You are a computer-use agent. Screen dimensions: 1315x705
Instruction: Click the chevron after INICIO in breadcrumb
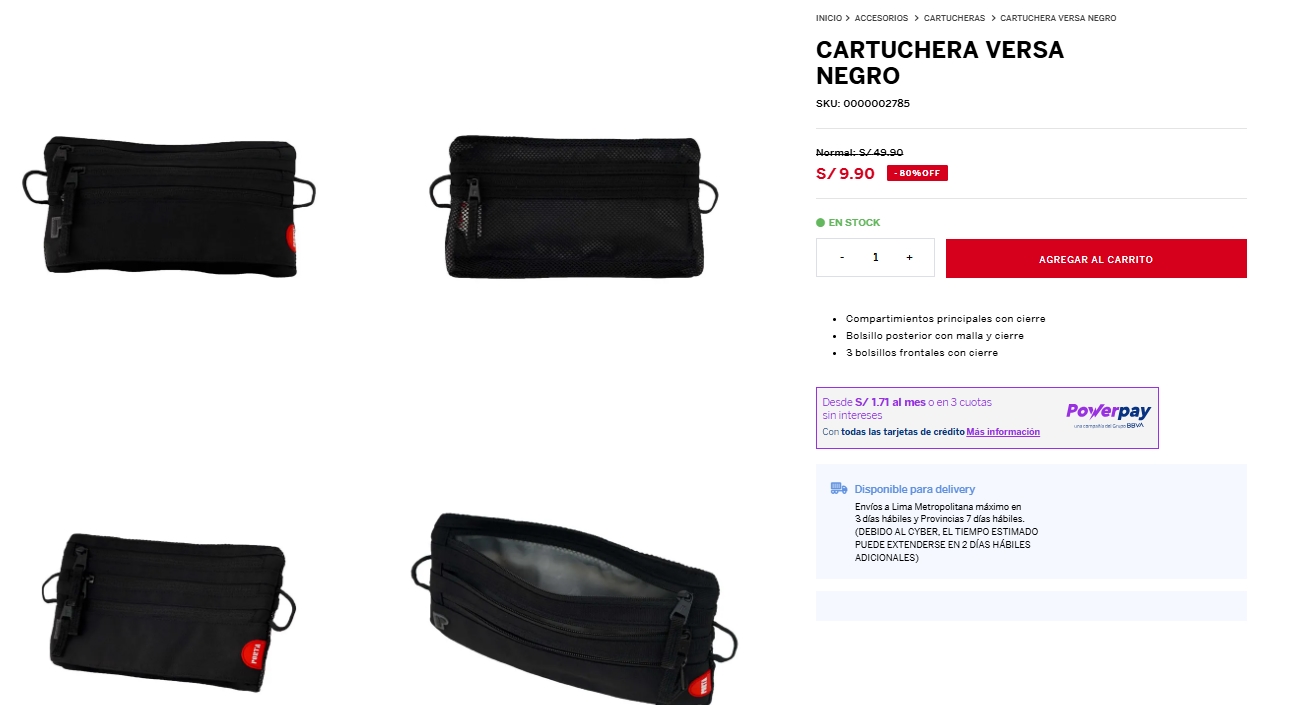pyautogui.click(x=848, y=18)
